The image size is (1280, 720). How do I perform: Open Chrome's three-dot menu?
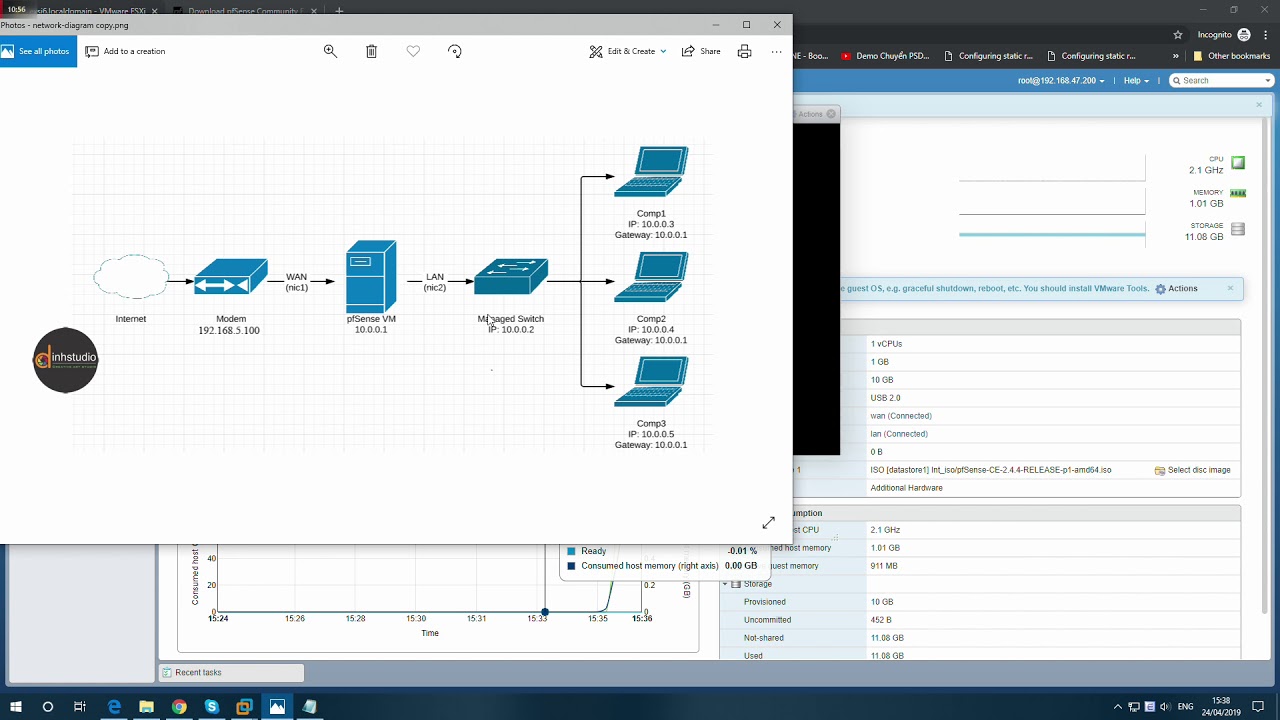point(1267,34)
